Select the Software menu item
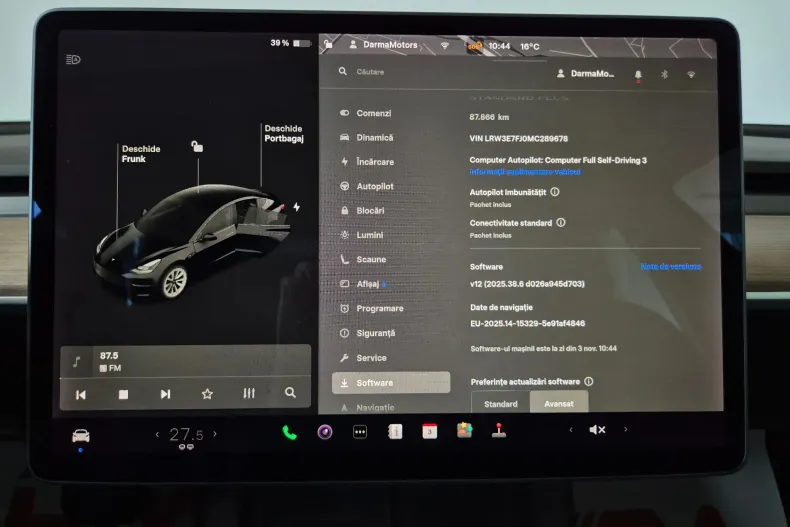This screenshot has height=527, width=790. point(391,383)
